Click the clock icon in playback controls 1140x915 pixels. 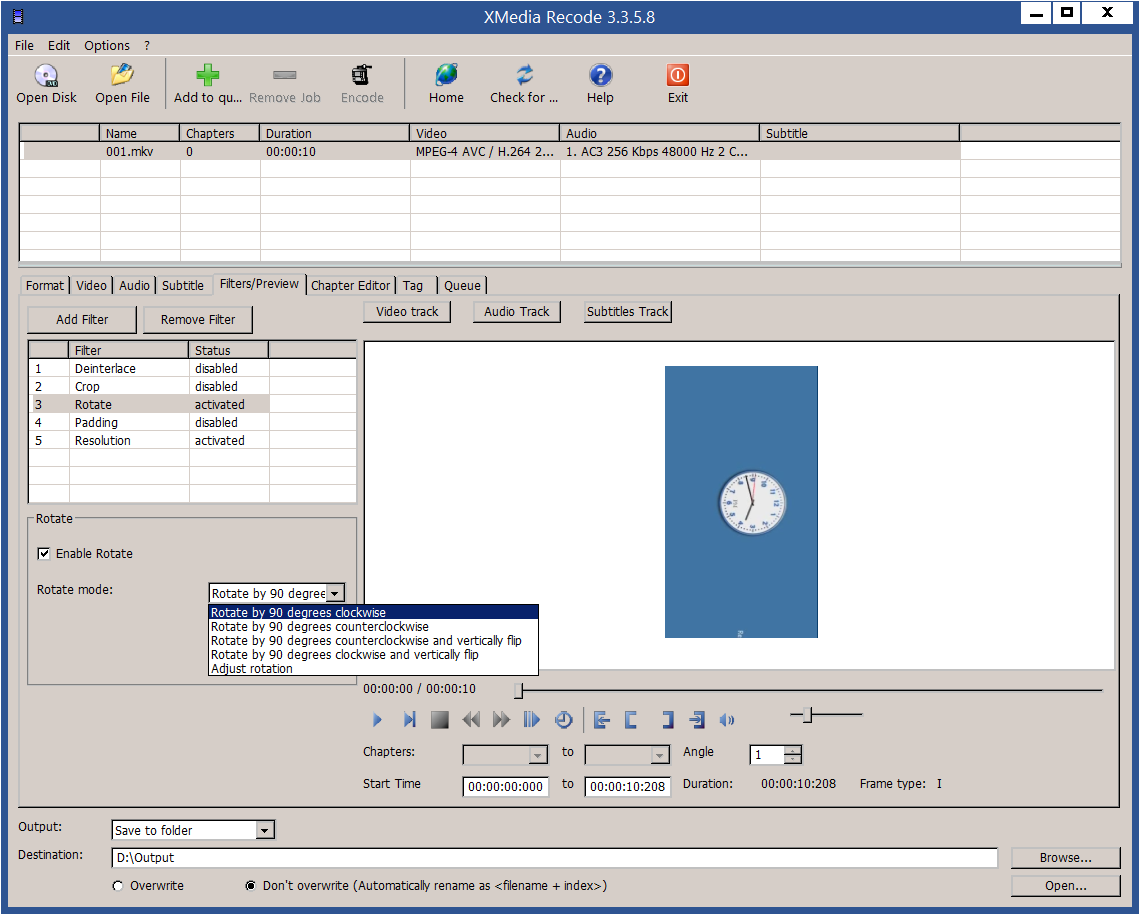pos(563,720)
